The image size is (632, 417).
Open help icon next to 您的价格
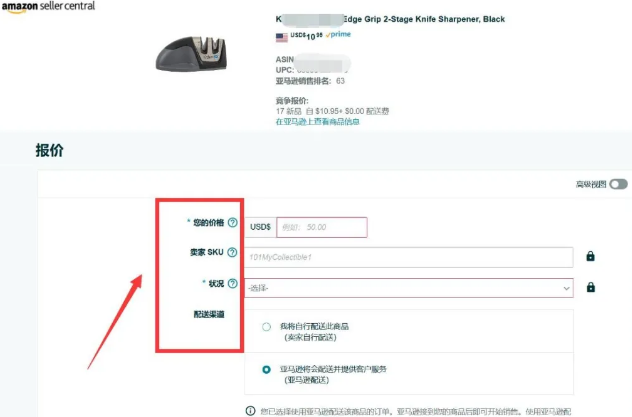pyautogui.click(x=233, y=222)
